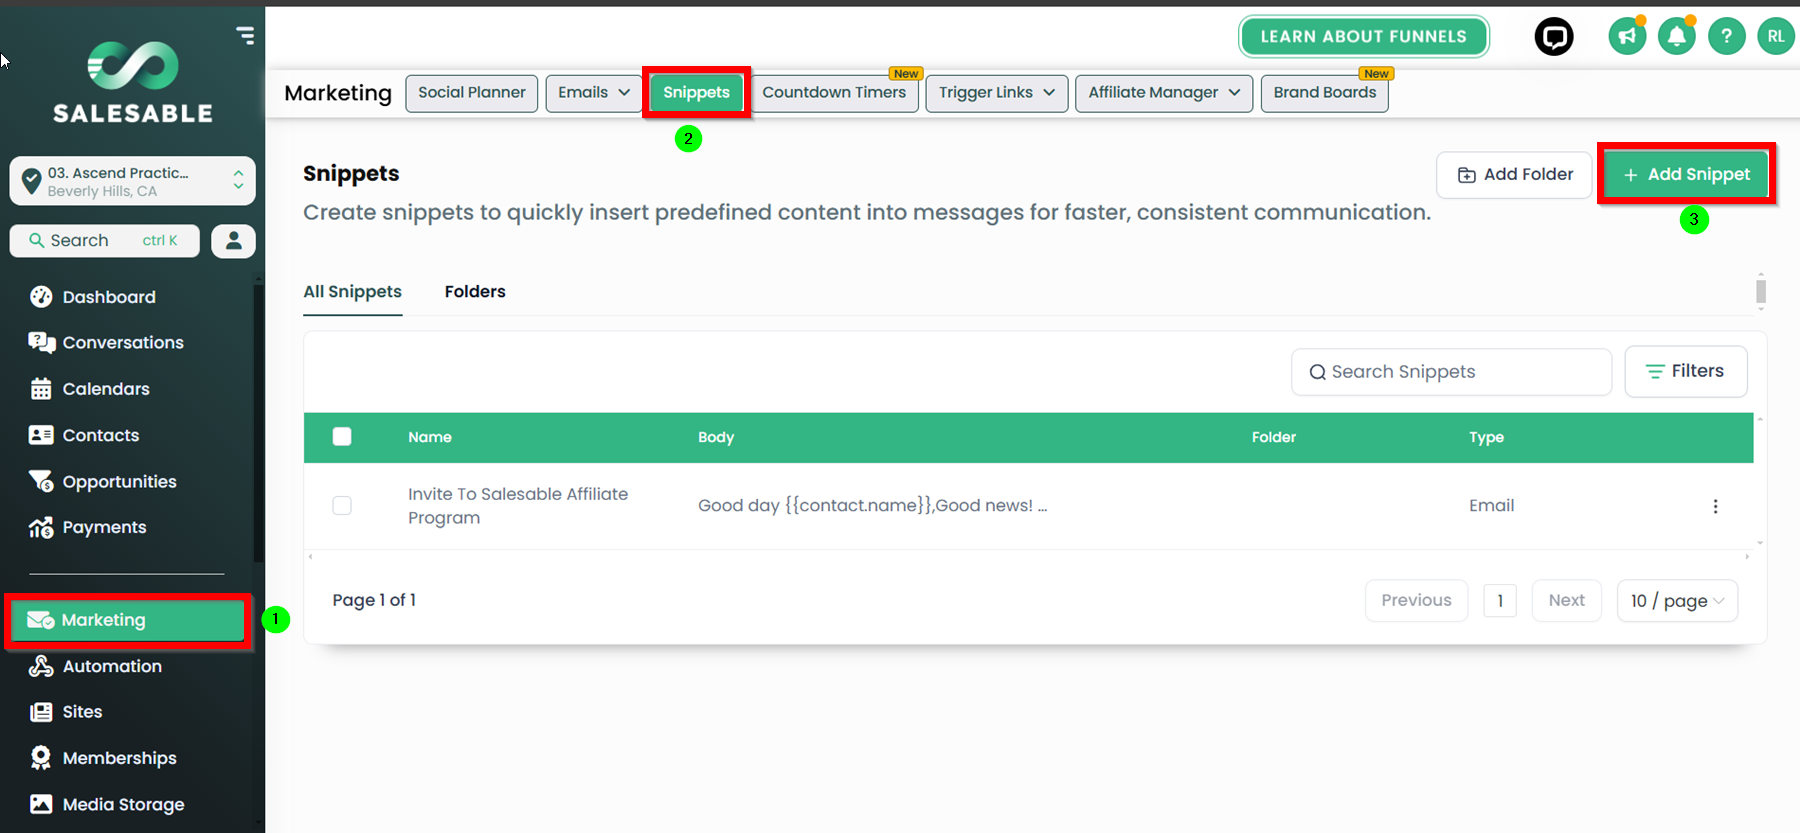The width and height of the screenshot is (1800, 833).
Task: Open Memberships in sidebar
Action: coord(119,758)
